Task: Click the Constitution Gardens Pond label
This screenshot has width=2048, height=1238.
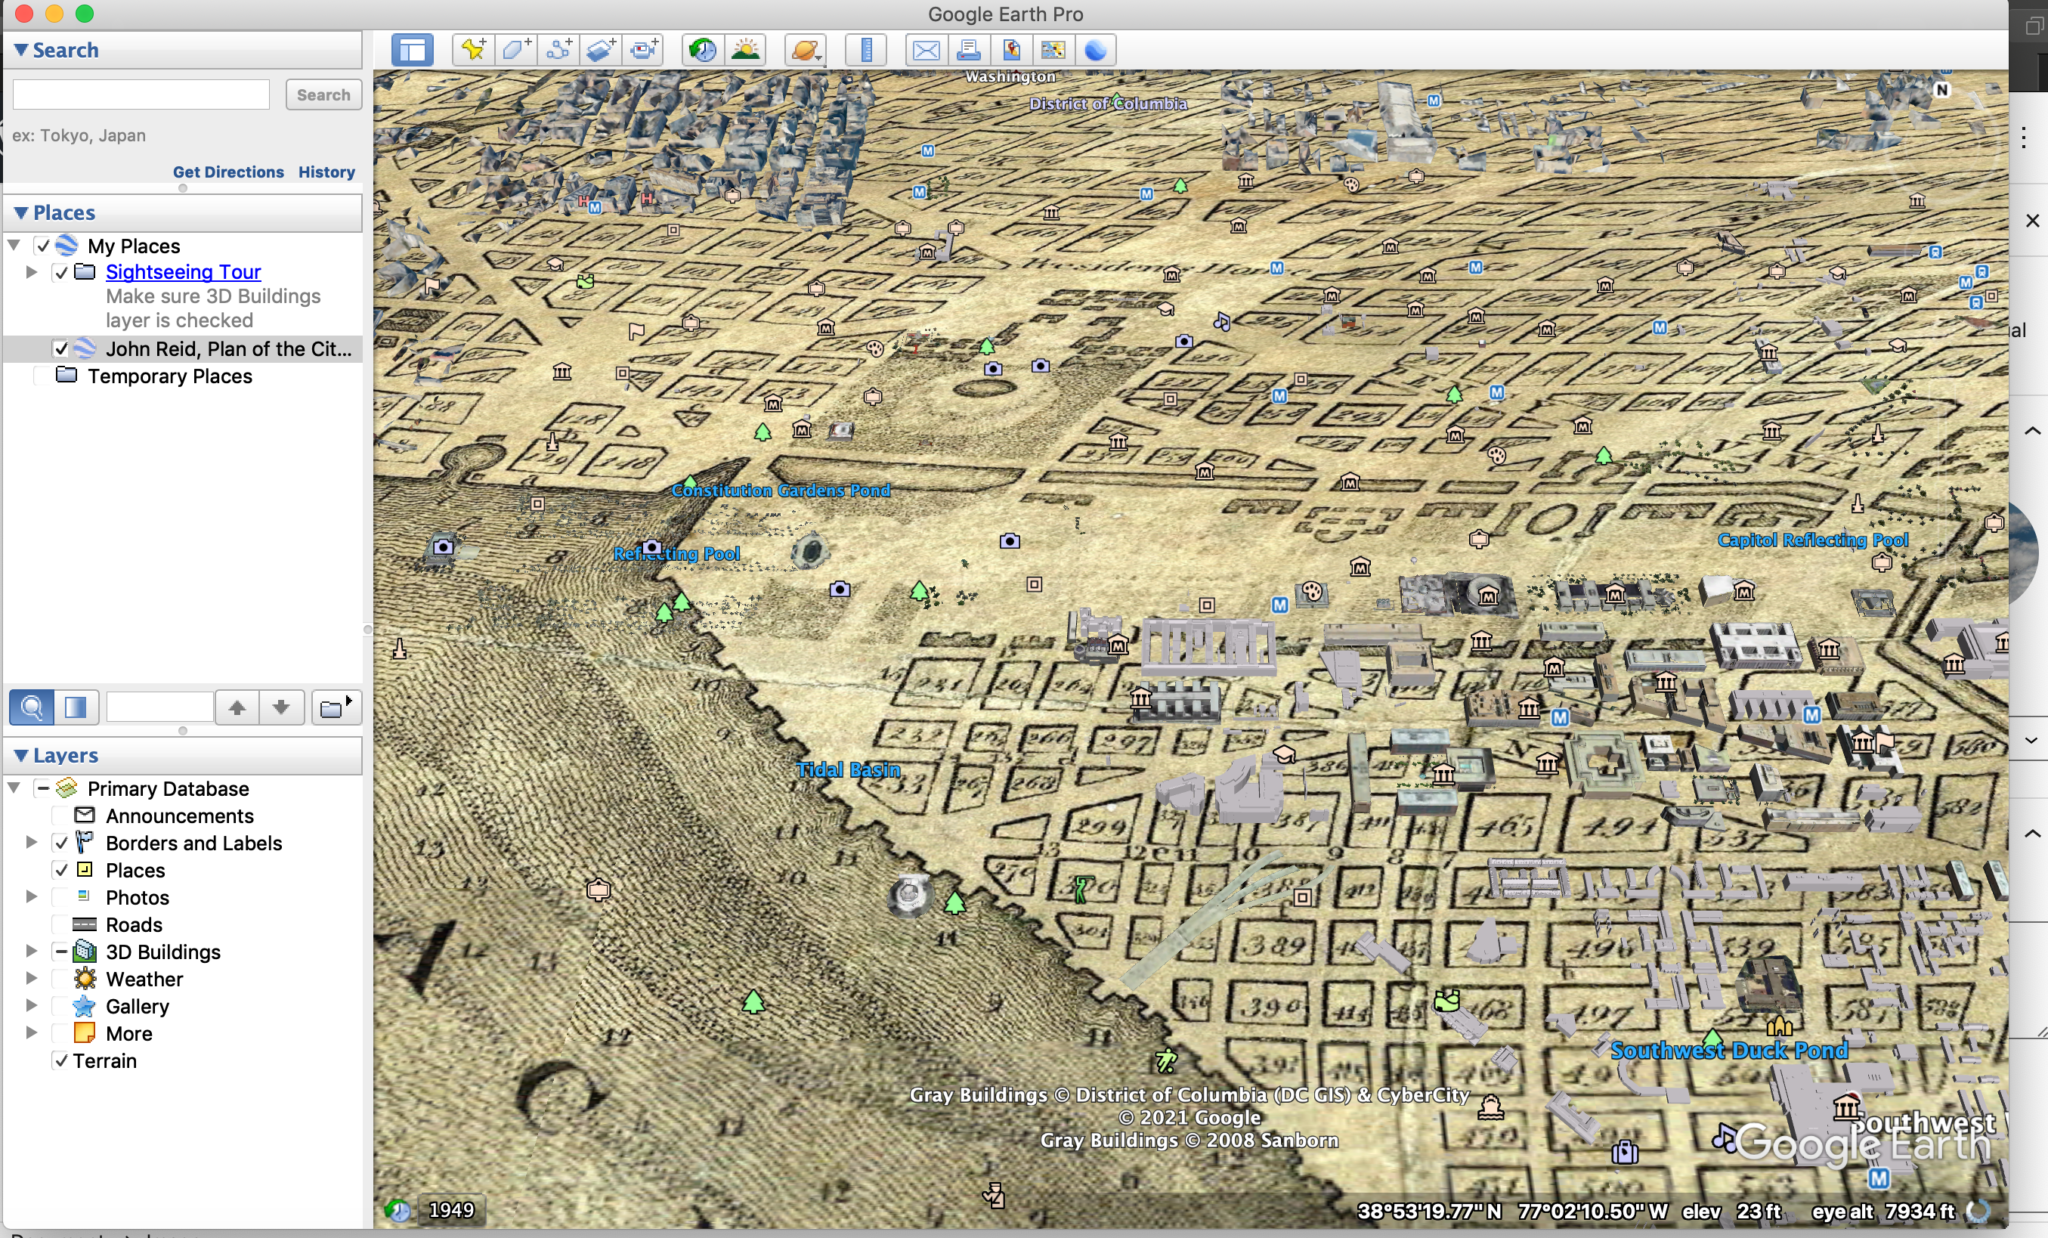Action: pyautogui.click(x=781, y=490)
